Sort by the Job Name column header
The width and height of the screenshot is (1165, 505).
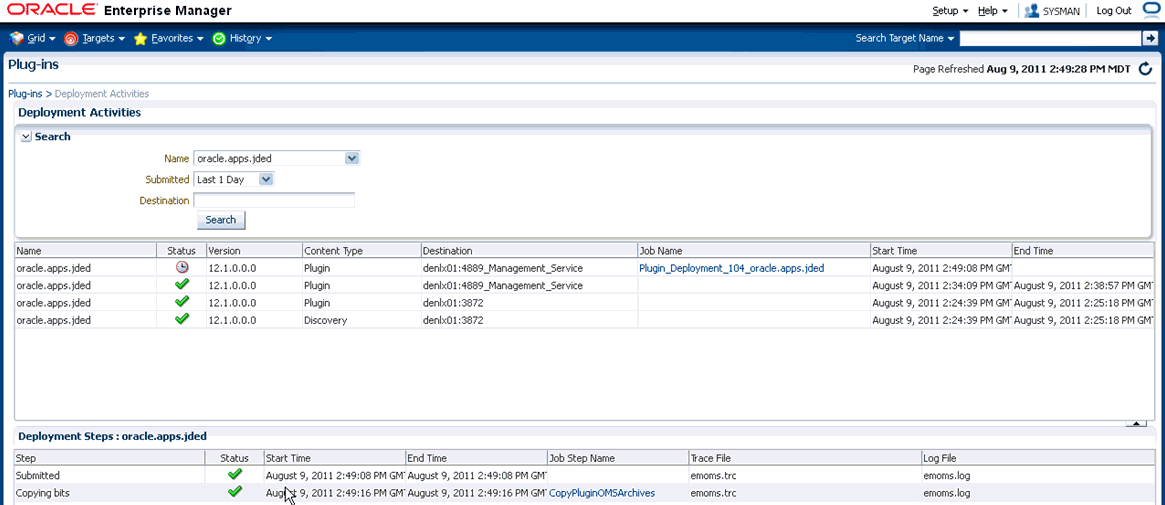pyautogui.click(x=753, y=251)
